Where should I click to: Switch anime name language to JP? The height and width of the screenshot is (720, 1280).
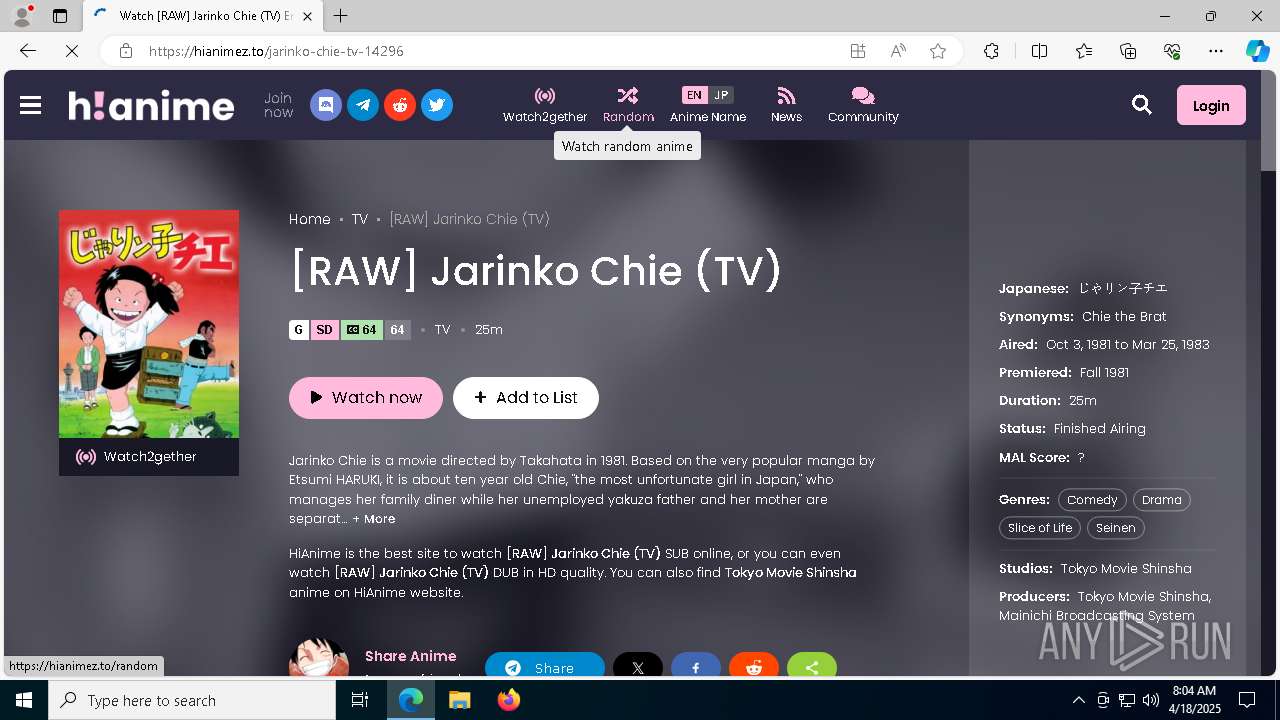click(x=721, y=95)
